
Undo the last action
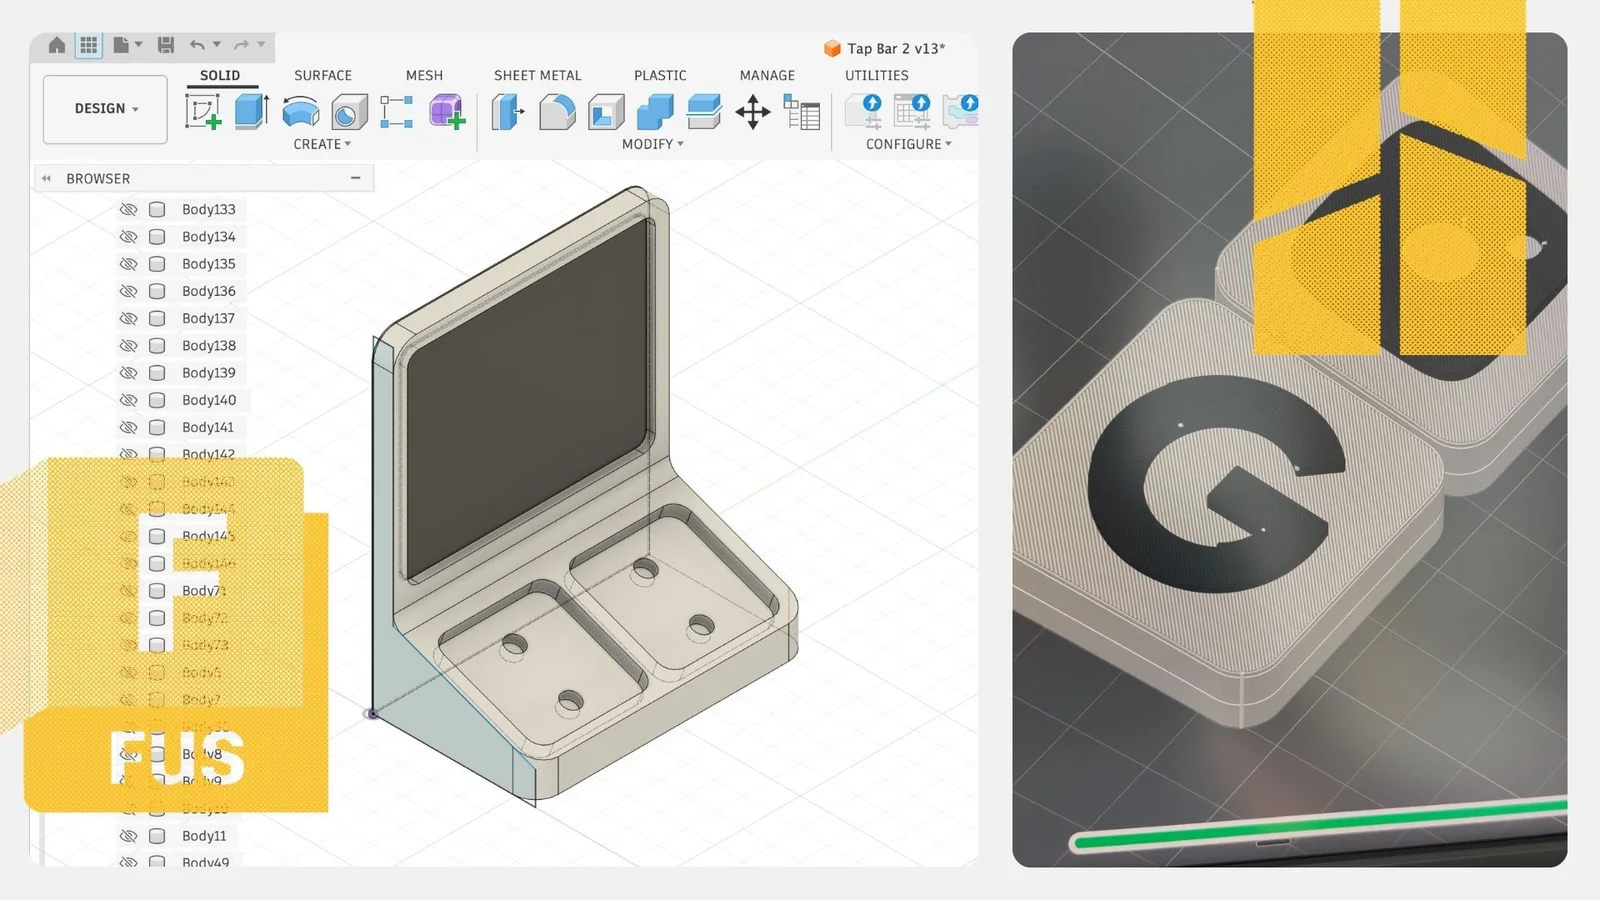coord(198,45)
